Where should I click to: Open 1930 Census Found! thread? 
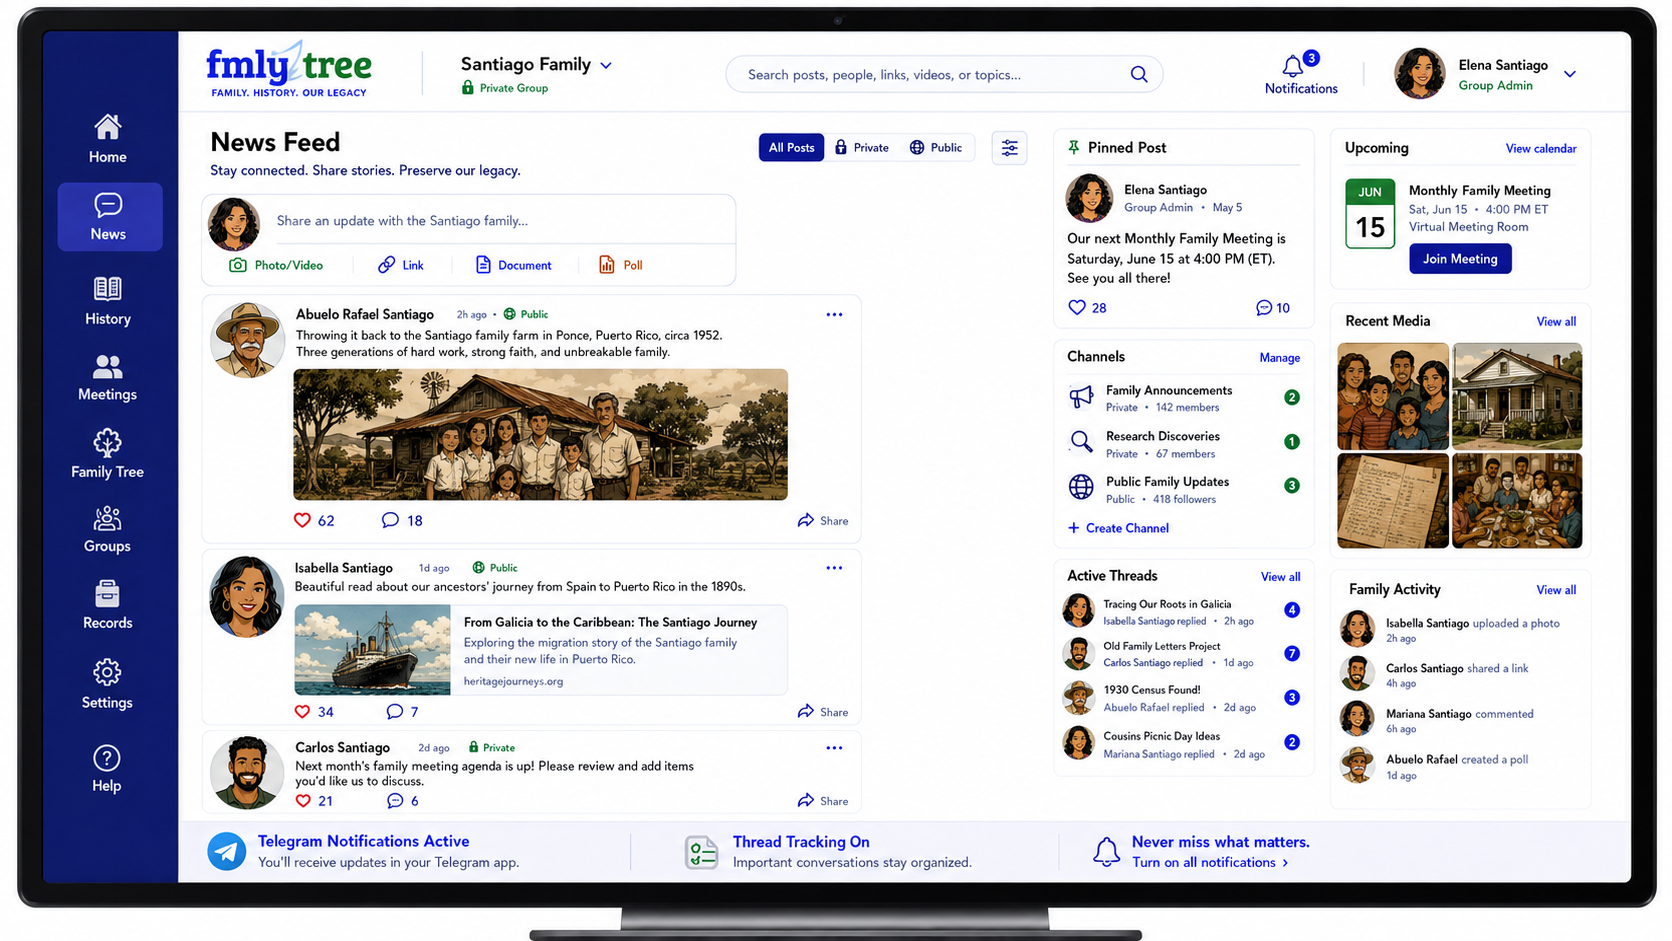click(x=1183, y=698)
